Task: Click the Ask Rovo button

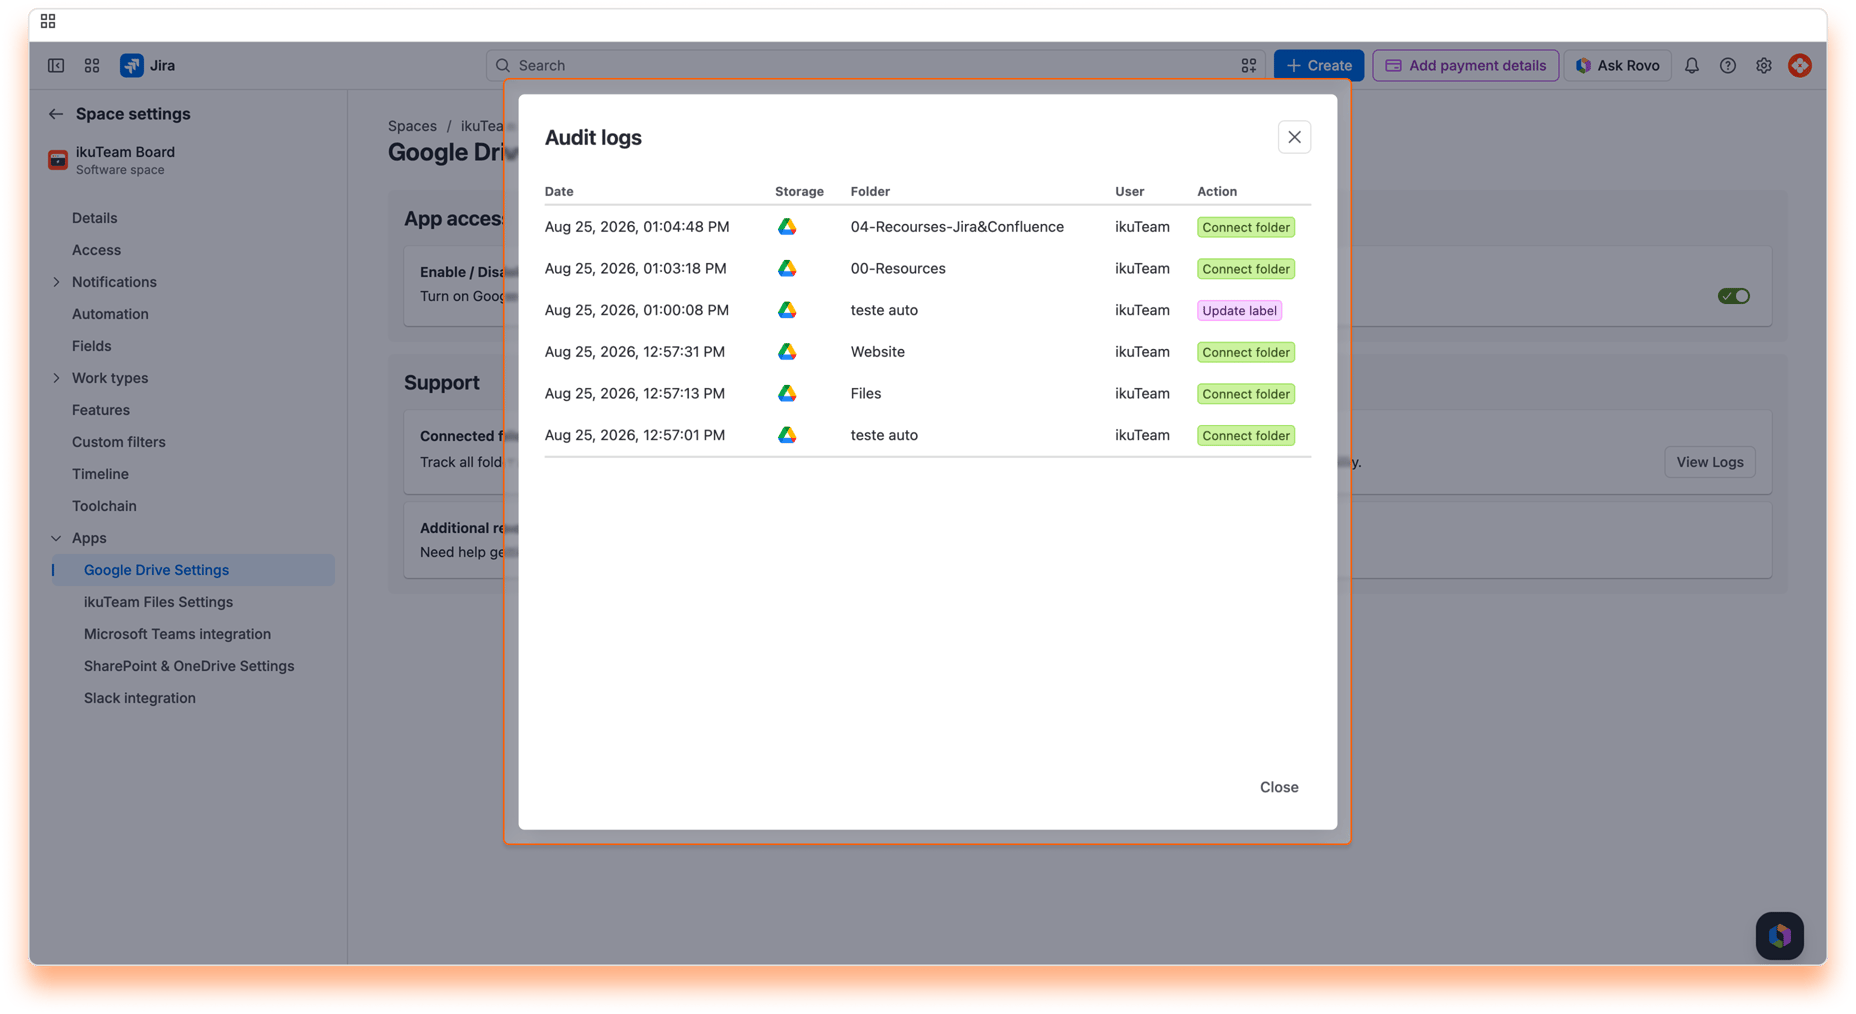Action: point(1617,65)
